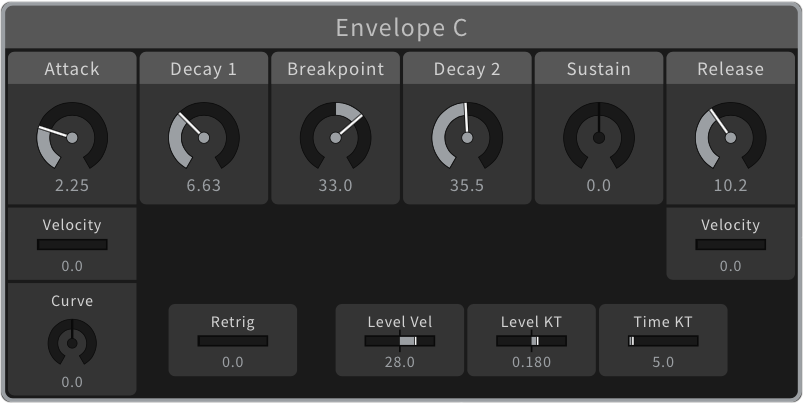Viewport: 803px width, 403px height.
Task: Click the Release knob
Action: click(x=731, y=137)
